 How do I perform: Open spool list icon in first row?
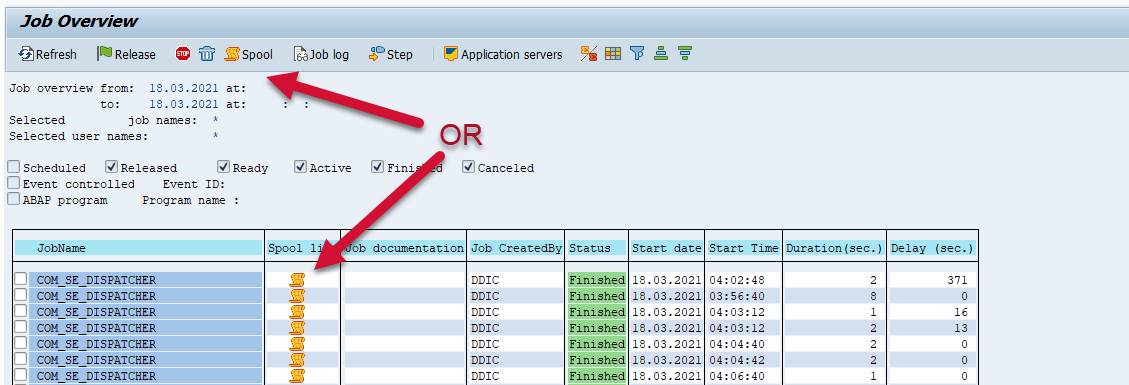click(297, 280)
